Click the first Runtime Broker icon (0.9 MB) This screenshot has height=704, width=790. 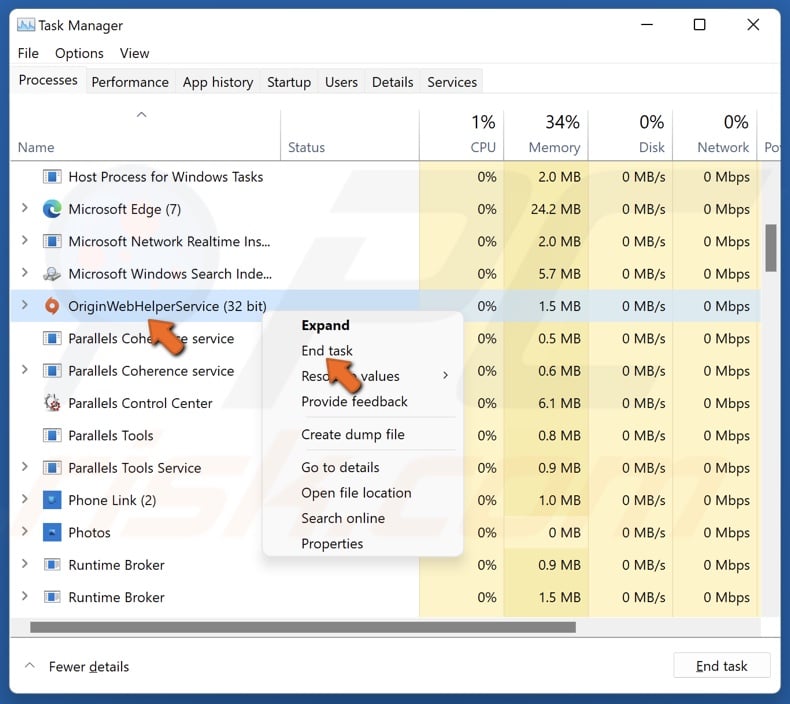tap(52, 564)
